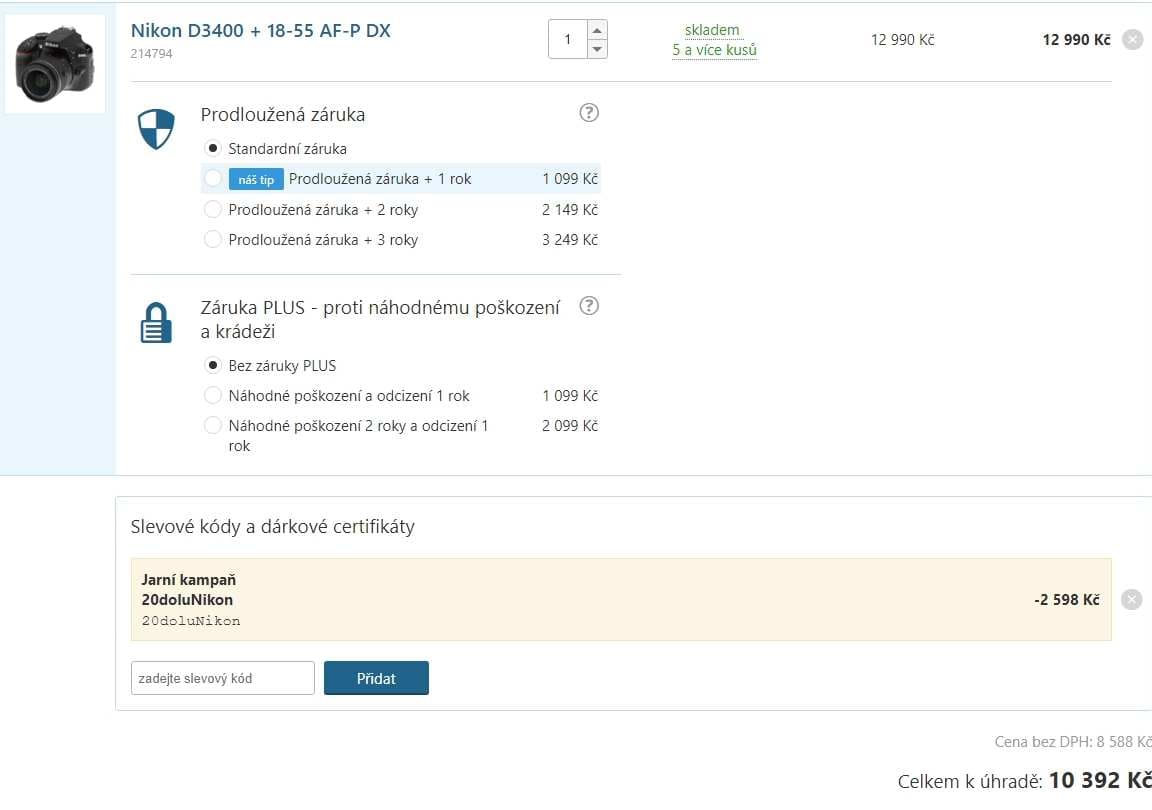Image resolution: width=1152 pixels, height=810 pixels.
Task: Open the Nikon camera product thumbnail
Action: click(55, 64)
